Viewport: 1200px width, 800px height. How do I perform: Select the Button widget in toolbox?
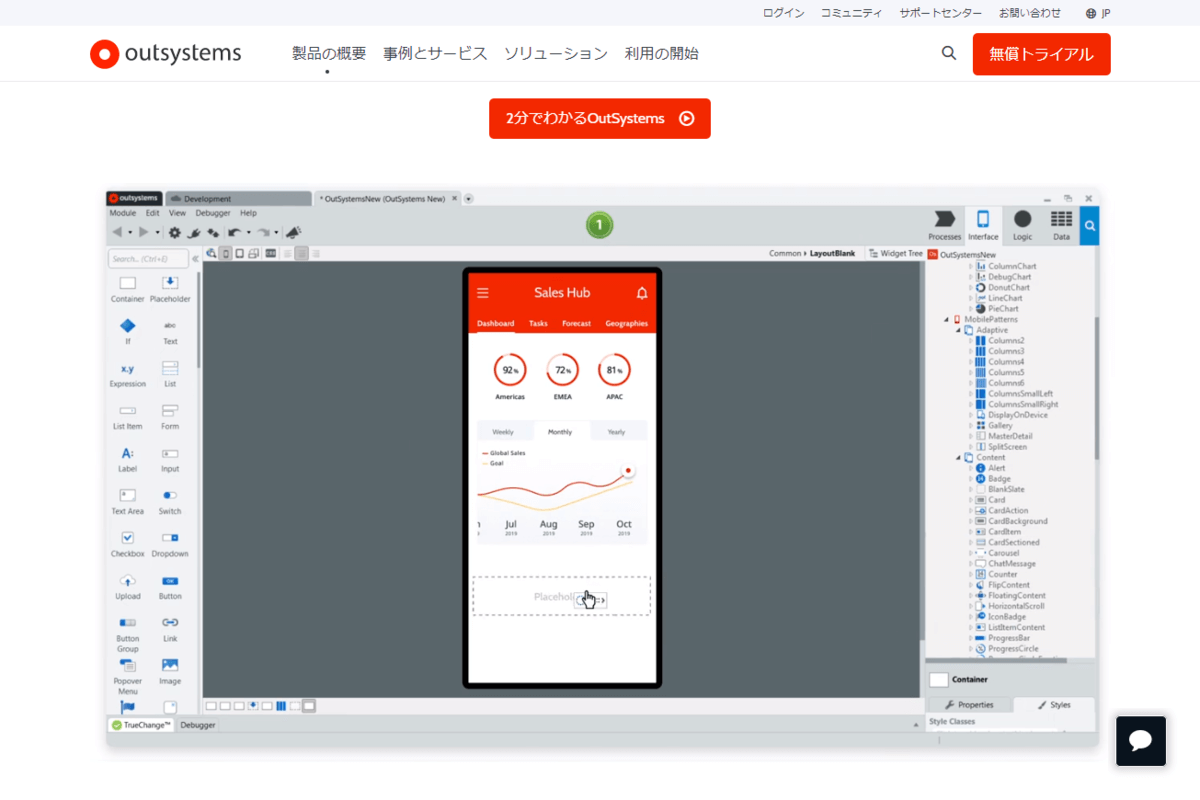point(170,587)
